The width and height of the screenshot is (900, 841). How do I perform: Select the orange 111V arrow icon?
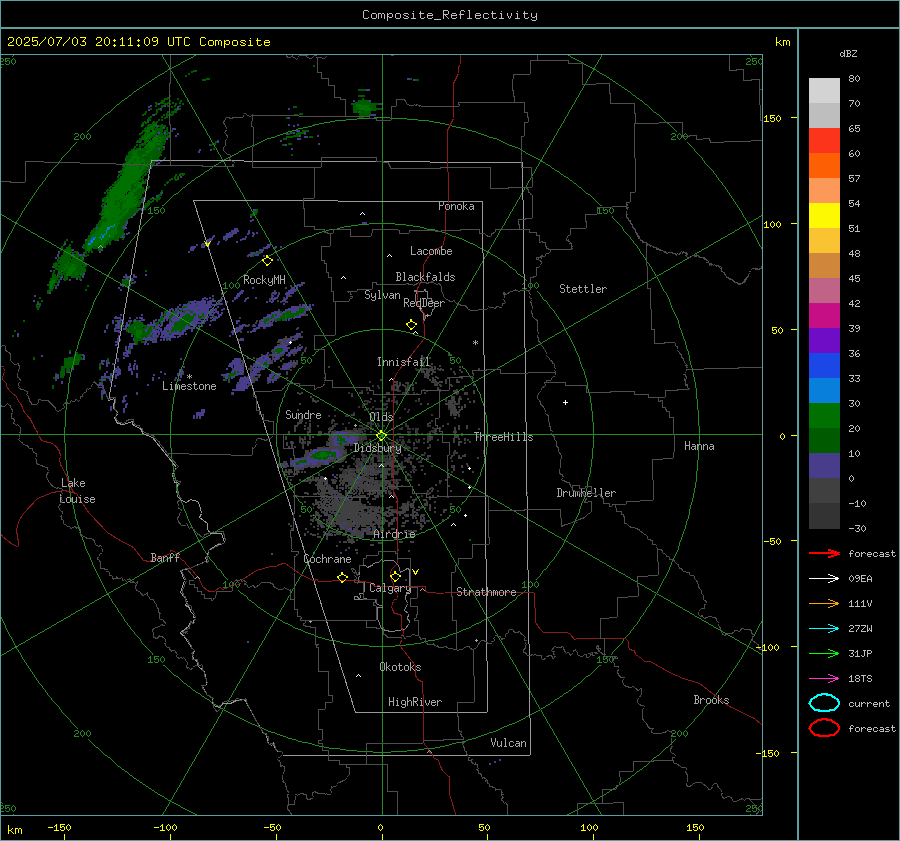(x=824, y=603)
